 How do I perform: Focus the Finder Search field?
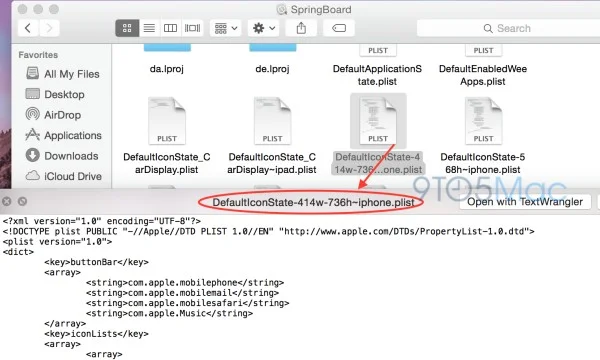(x=508, y=28)
